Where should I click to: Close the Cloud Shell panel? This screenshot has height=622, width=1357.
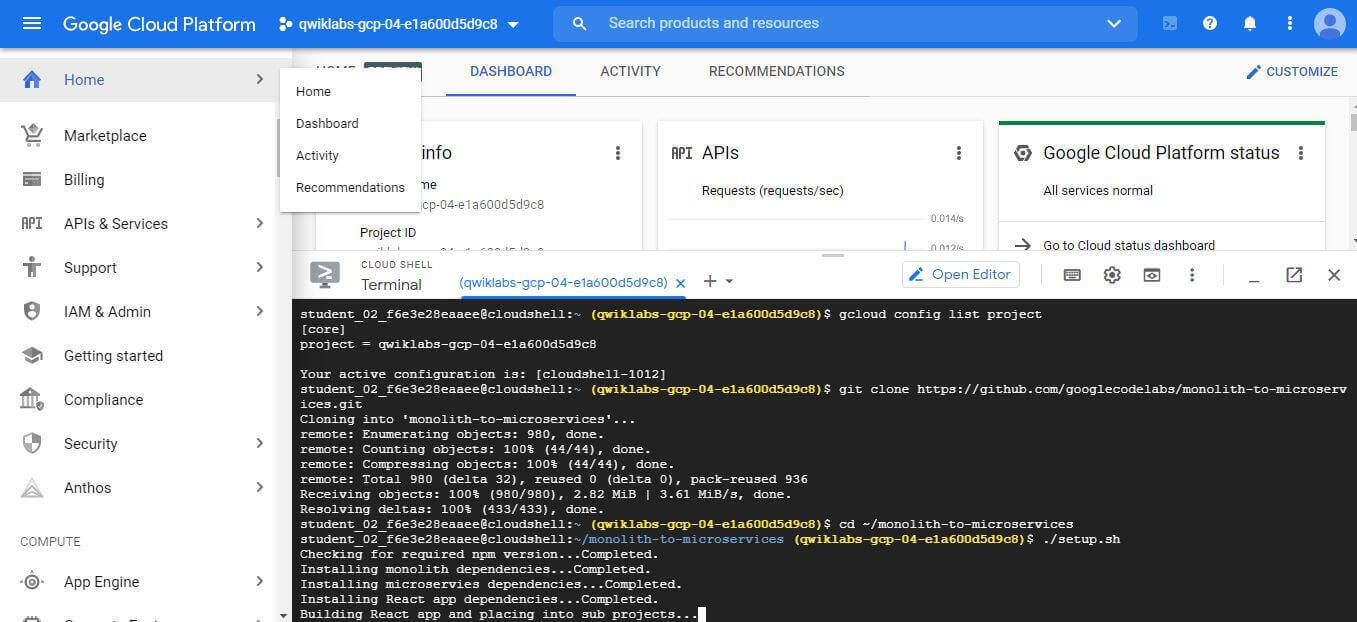point(1334,275)
